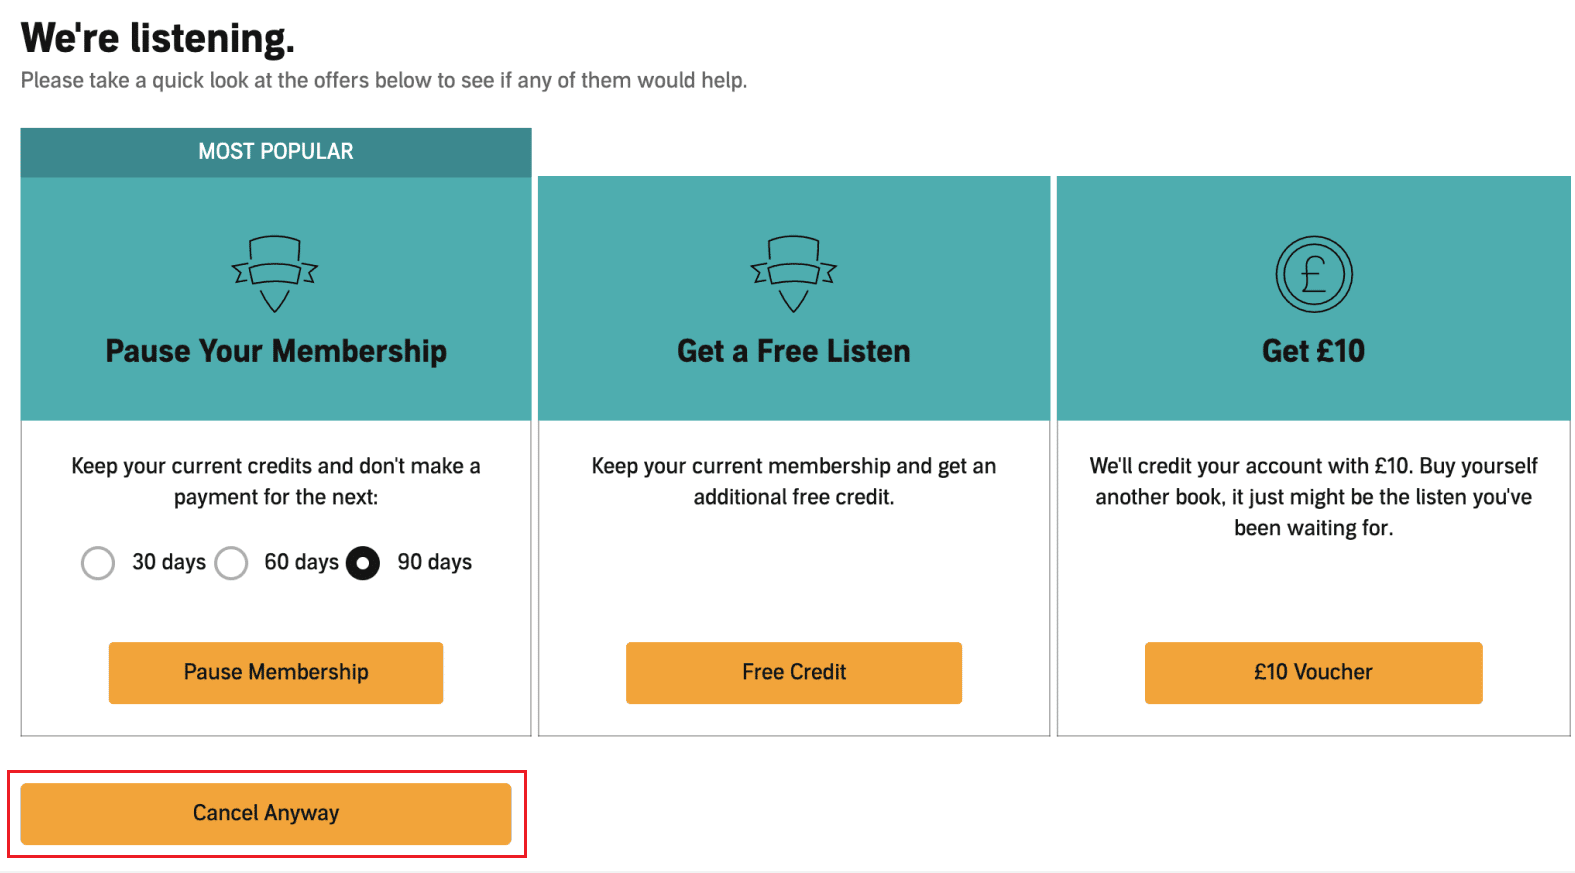1575x873 pixels.
Task: Click the £10 Voucher button
Action: [x=1314, y=673]
